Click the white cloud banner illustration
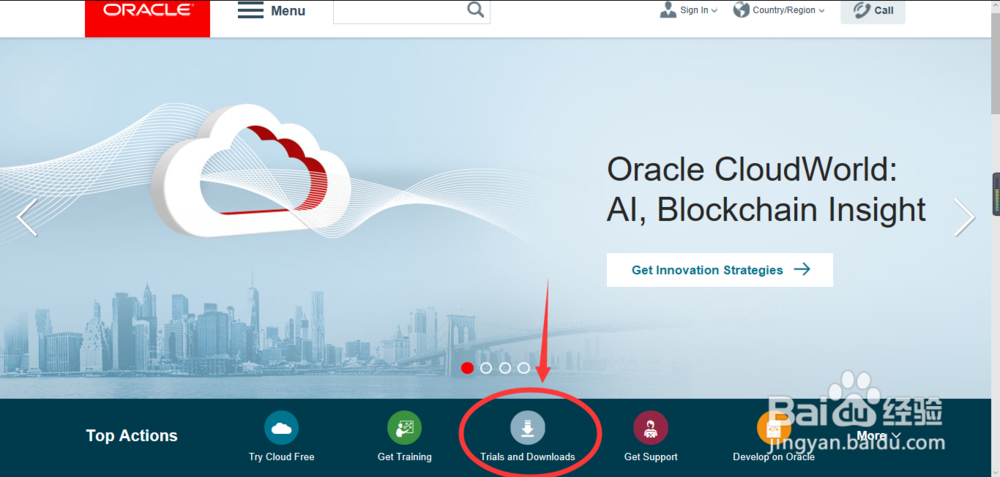1000x477 pixels. (x=251, y=170)
